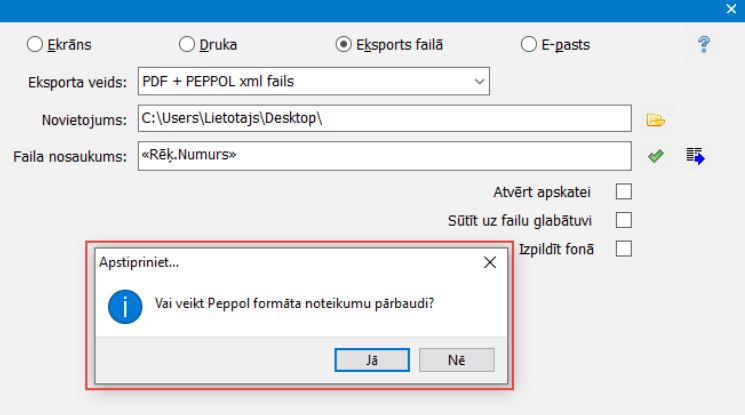Toggle the Izpildīt fonā checkbox
Viewport: 745px width, 415px height.
tap(624, 249)
